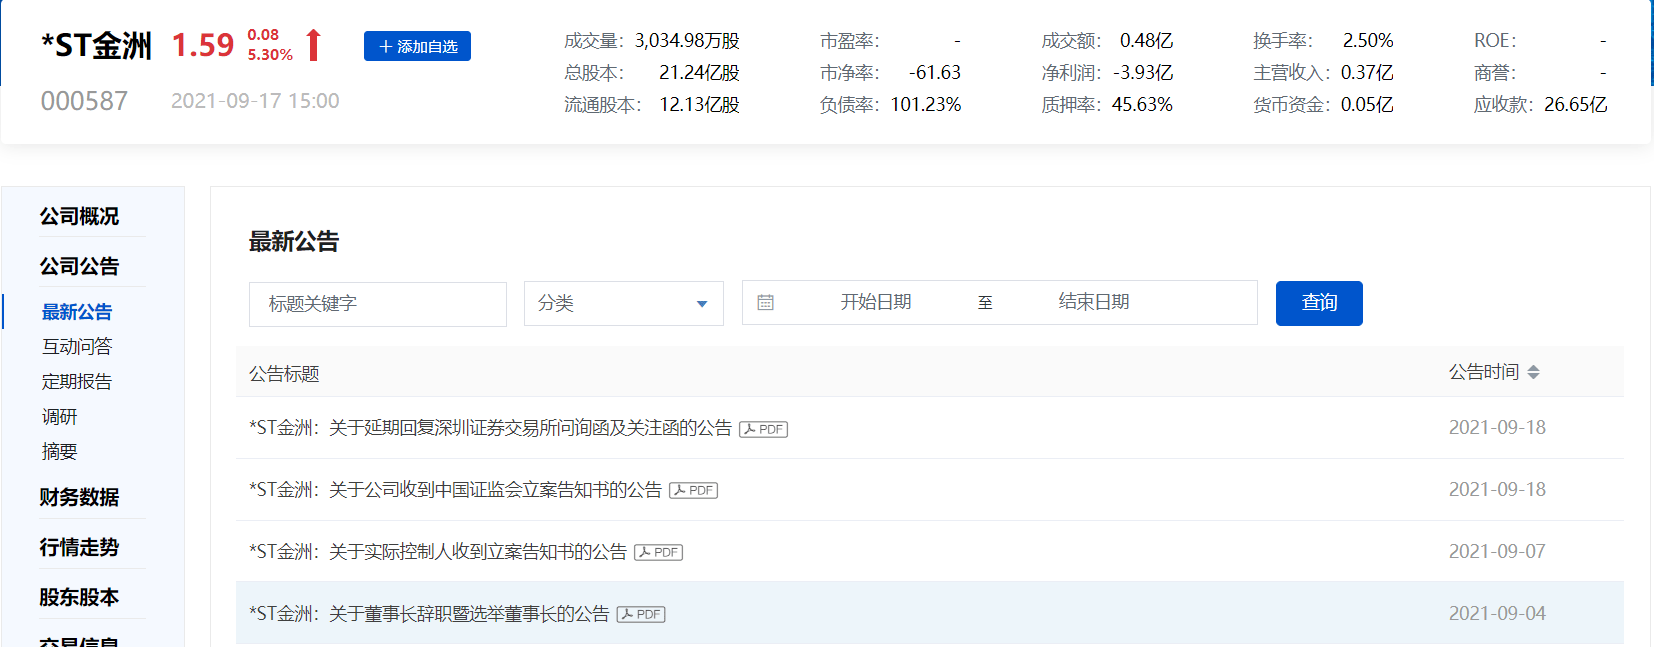Open announcement 关于公司收到中国证监会立案告知书的公告

[x=455, y=490]
